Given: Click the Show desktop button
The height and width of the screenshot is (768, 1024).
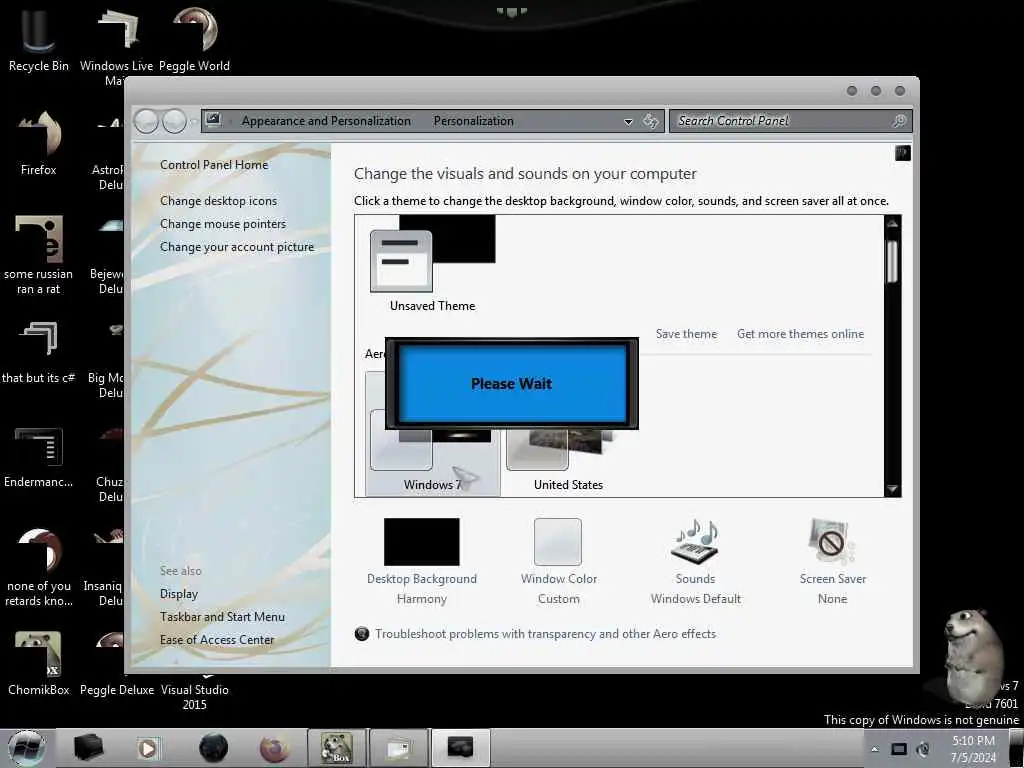Looking at the screenshot, I should point(1016,749).
